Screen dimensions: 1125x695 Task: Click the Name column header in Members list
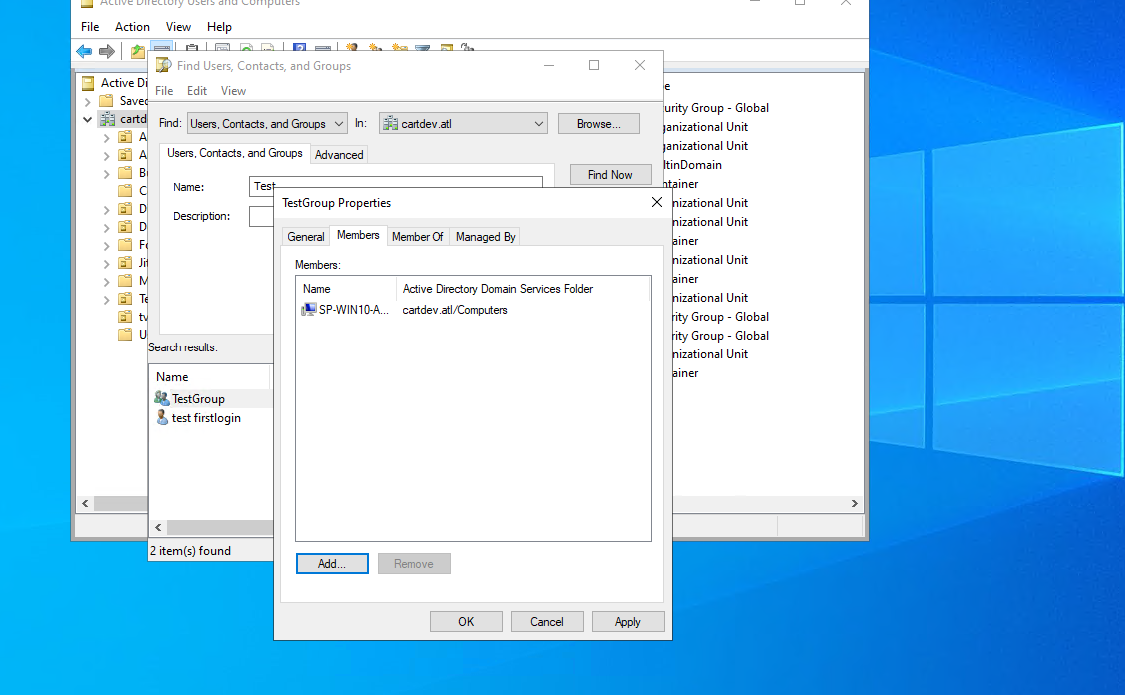[x=346, y=289]
